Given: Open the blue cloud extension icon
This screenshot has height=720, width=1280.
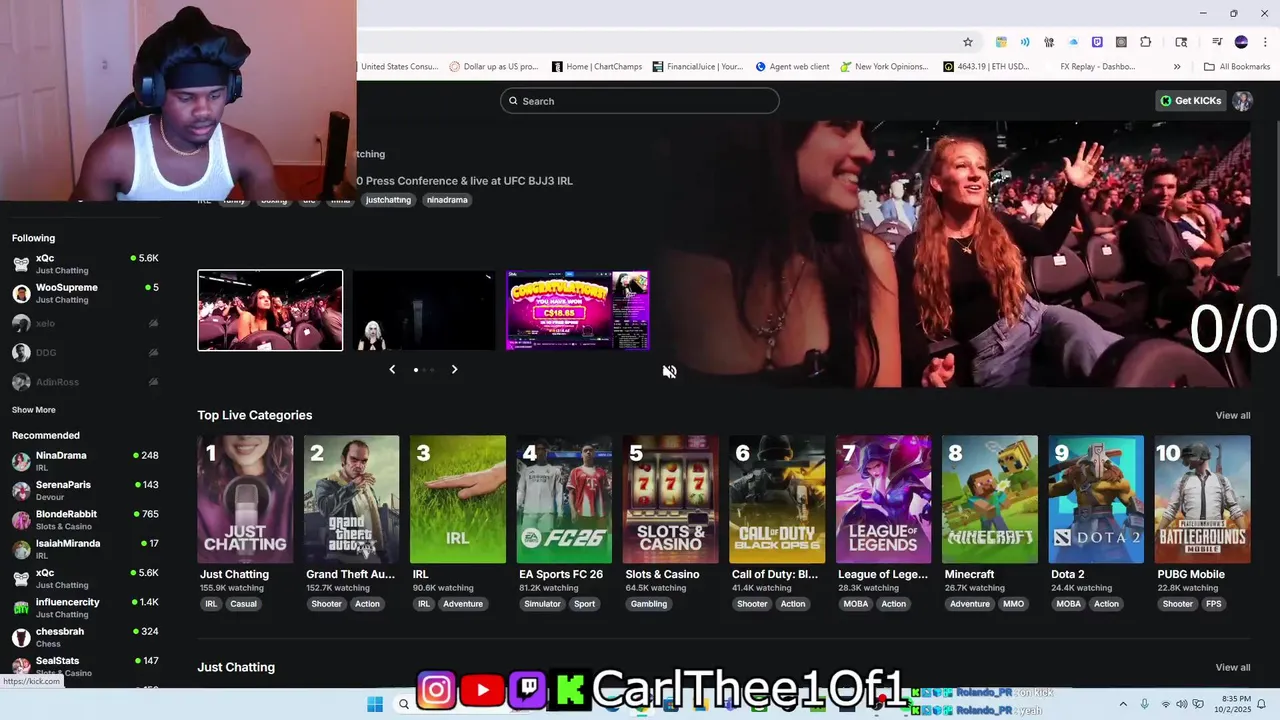Looking at the screenshot, I should pyautogui.click(x=1073, y=42).
